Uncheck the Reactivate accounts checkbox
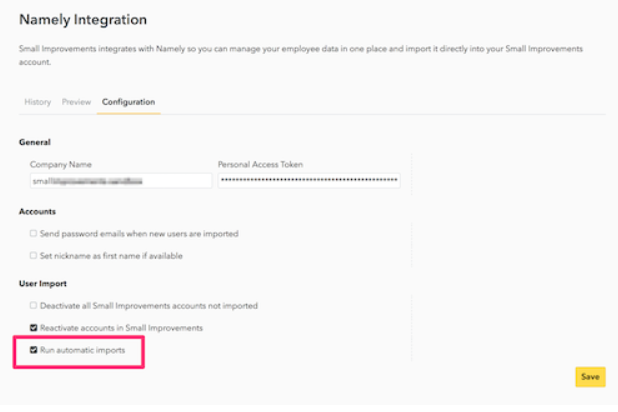The width and height of the screenshot is (618, 412). 33,328
